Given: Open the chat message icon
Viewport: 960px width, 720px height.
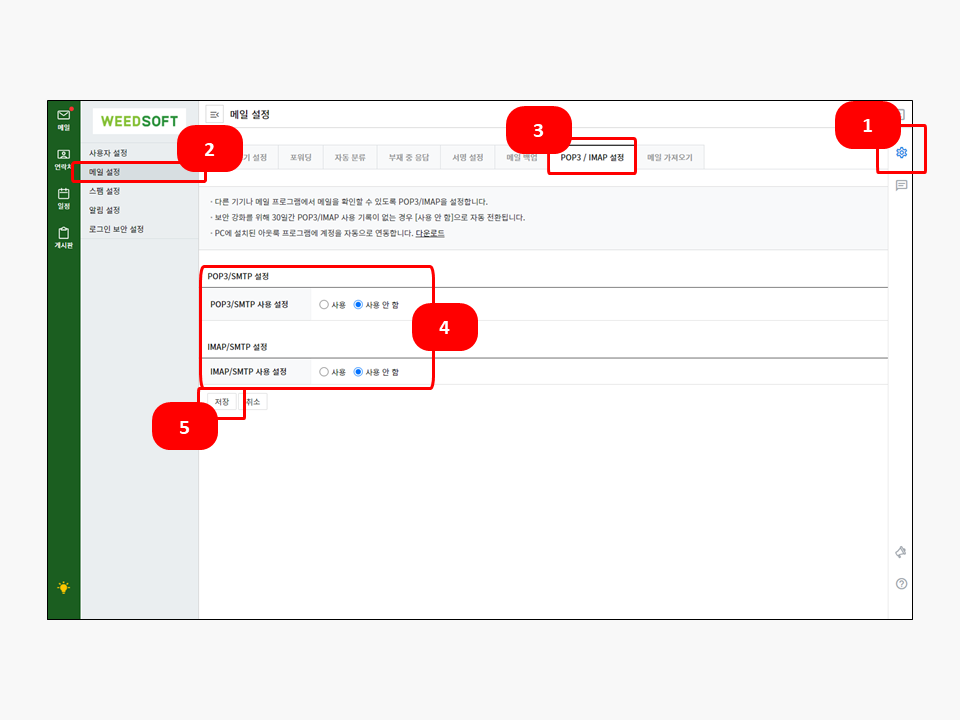Looking at the screenshot, I should (x=901, y=186).
